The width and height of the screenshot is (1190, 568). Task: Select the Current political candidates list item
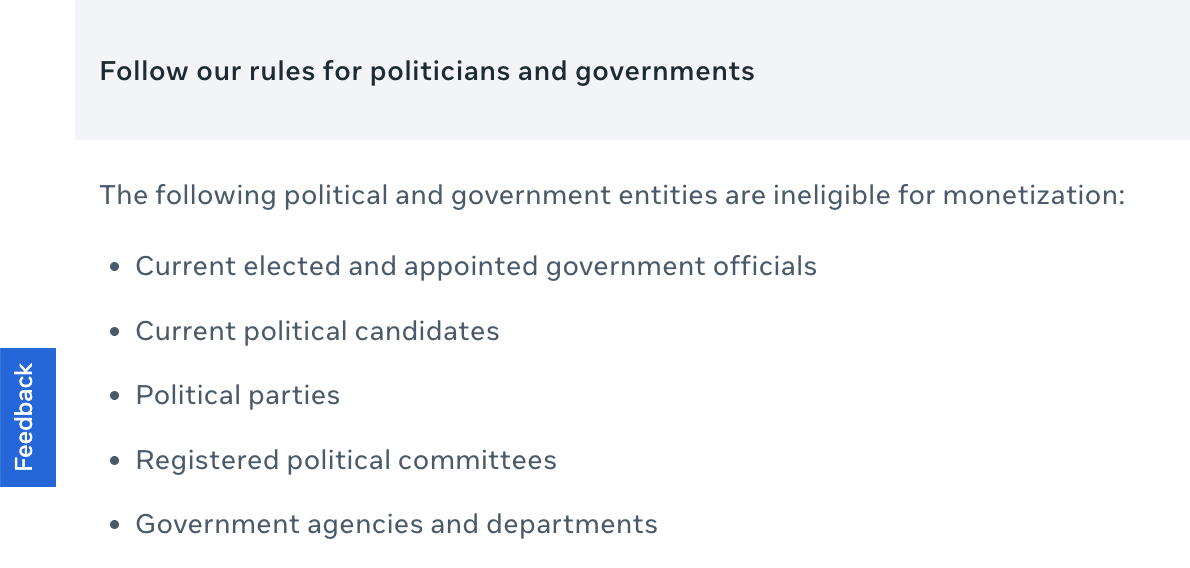317,331
